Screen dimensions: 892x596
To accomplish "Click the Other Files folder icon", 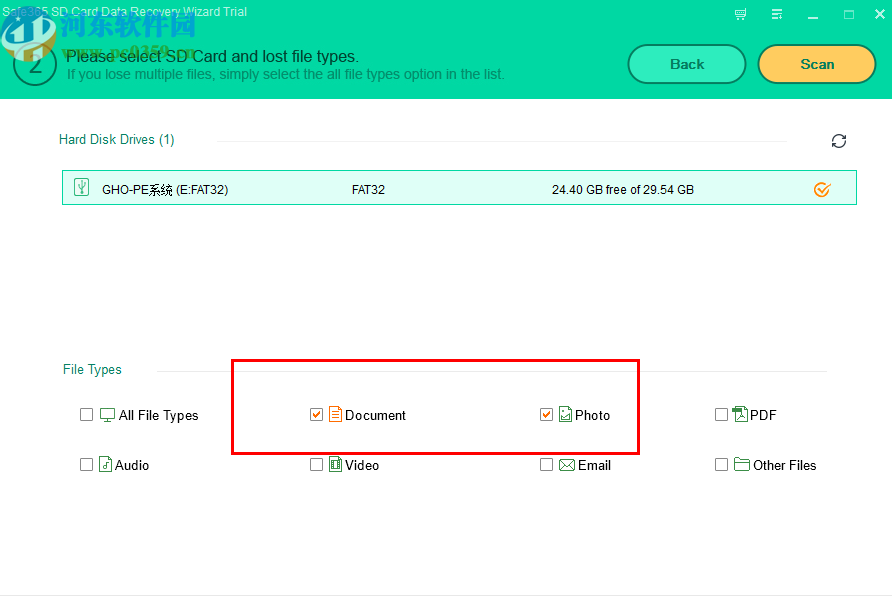I will point(740,464).
